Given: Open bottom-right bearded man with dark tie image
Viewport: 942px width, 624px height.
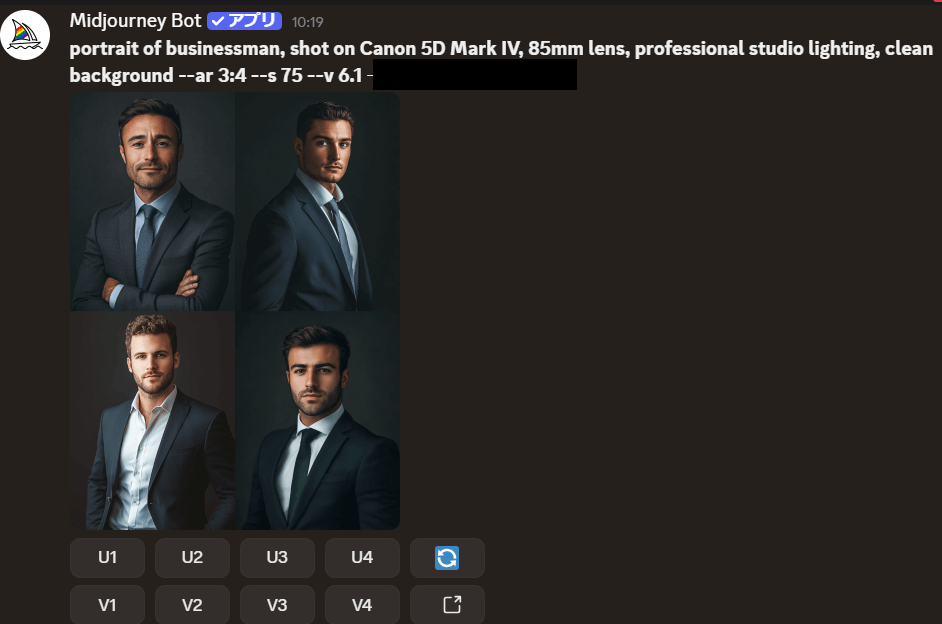Looking at the screenshot, I should coord(318,420).
